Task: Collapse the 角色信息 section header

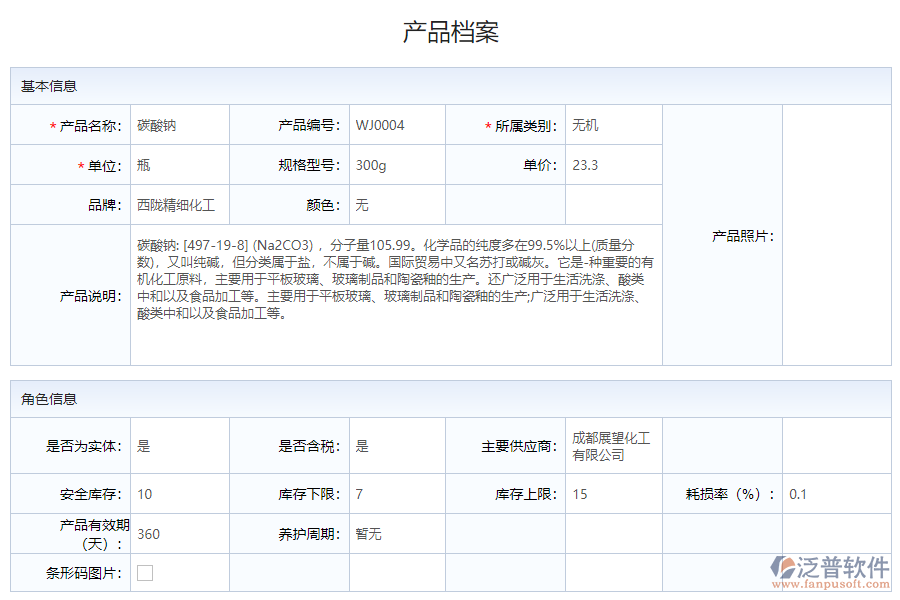Action: point(45,400)
